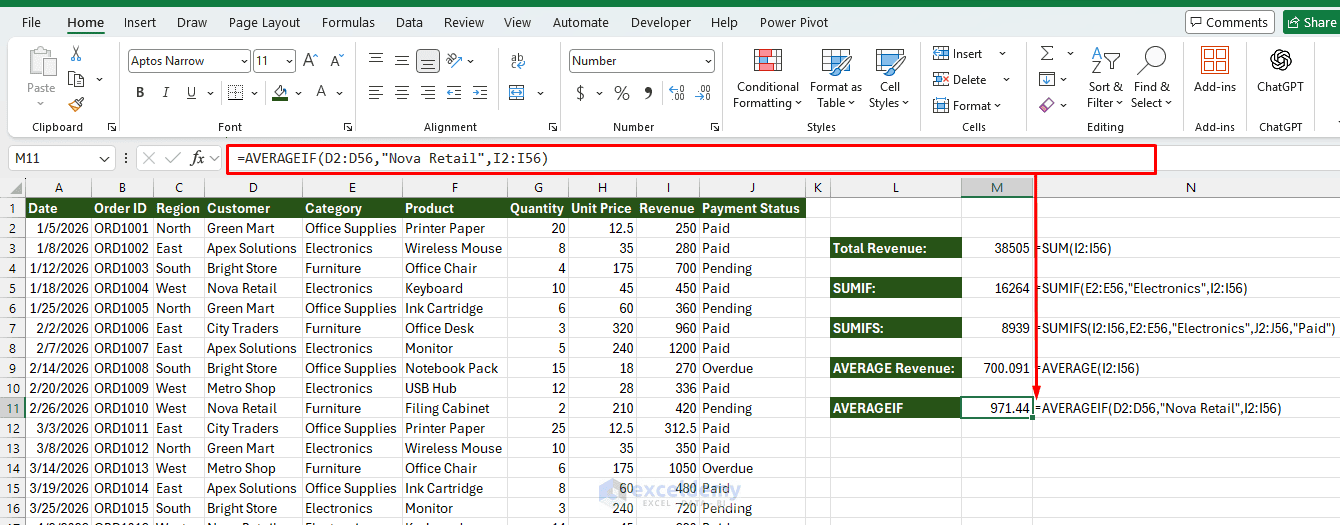The height and width of the screenshot is (525, 1340).
Task: Click the Merge & Center icon
Action: click(517, 93)
